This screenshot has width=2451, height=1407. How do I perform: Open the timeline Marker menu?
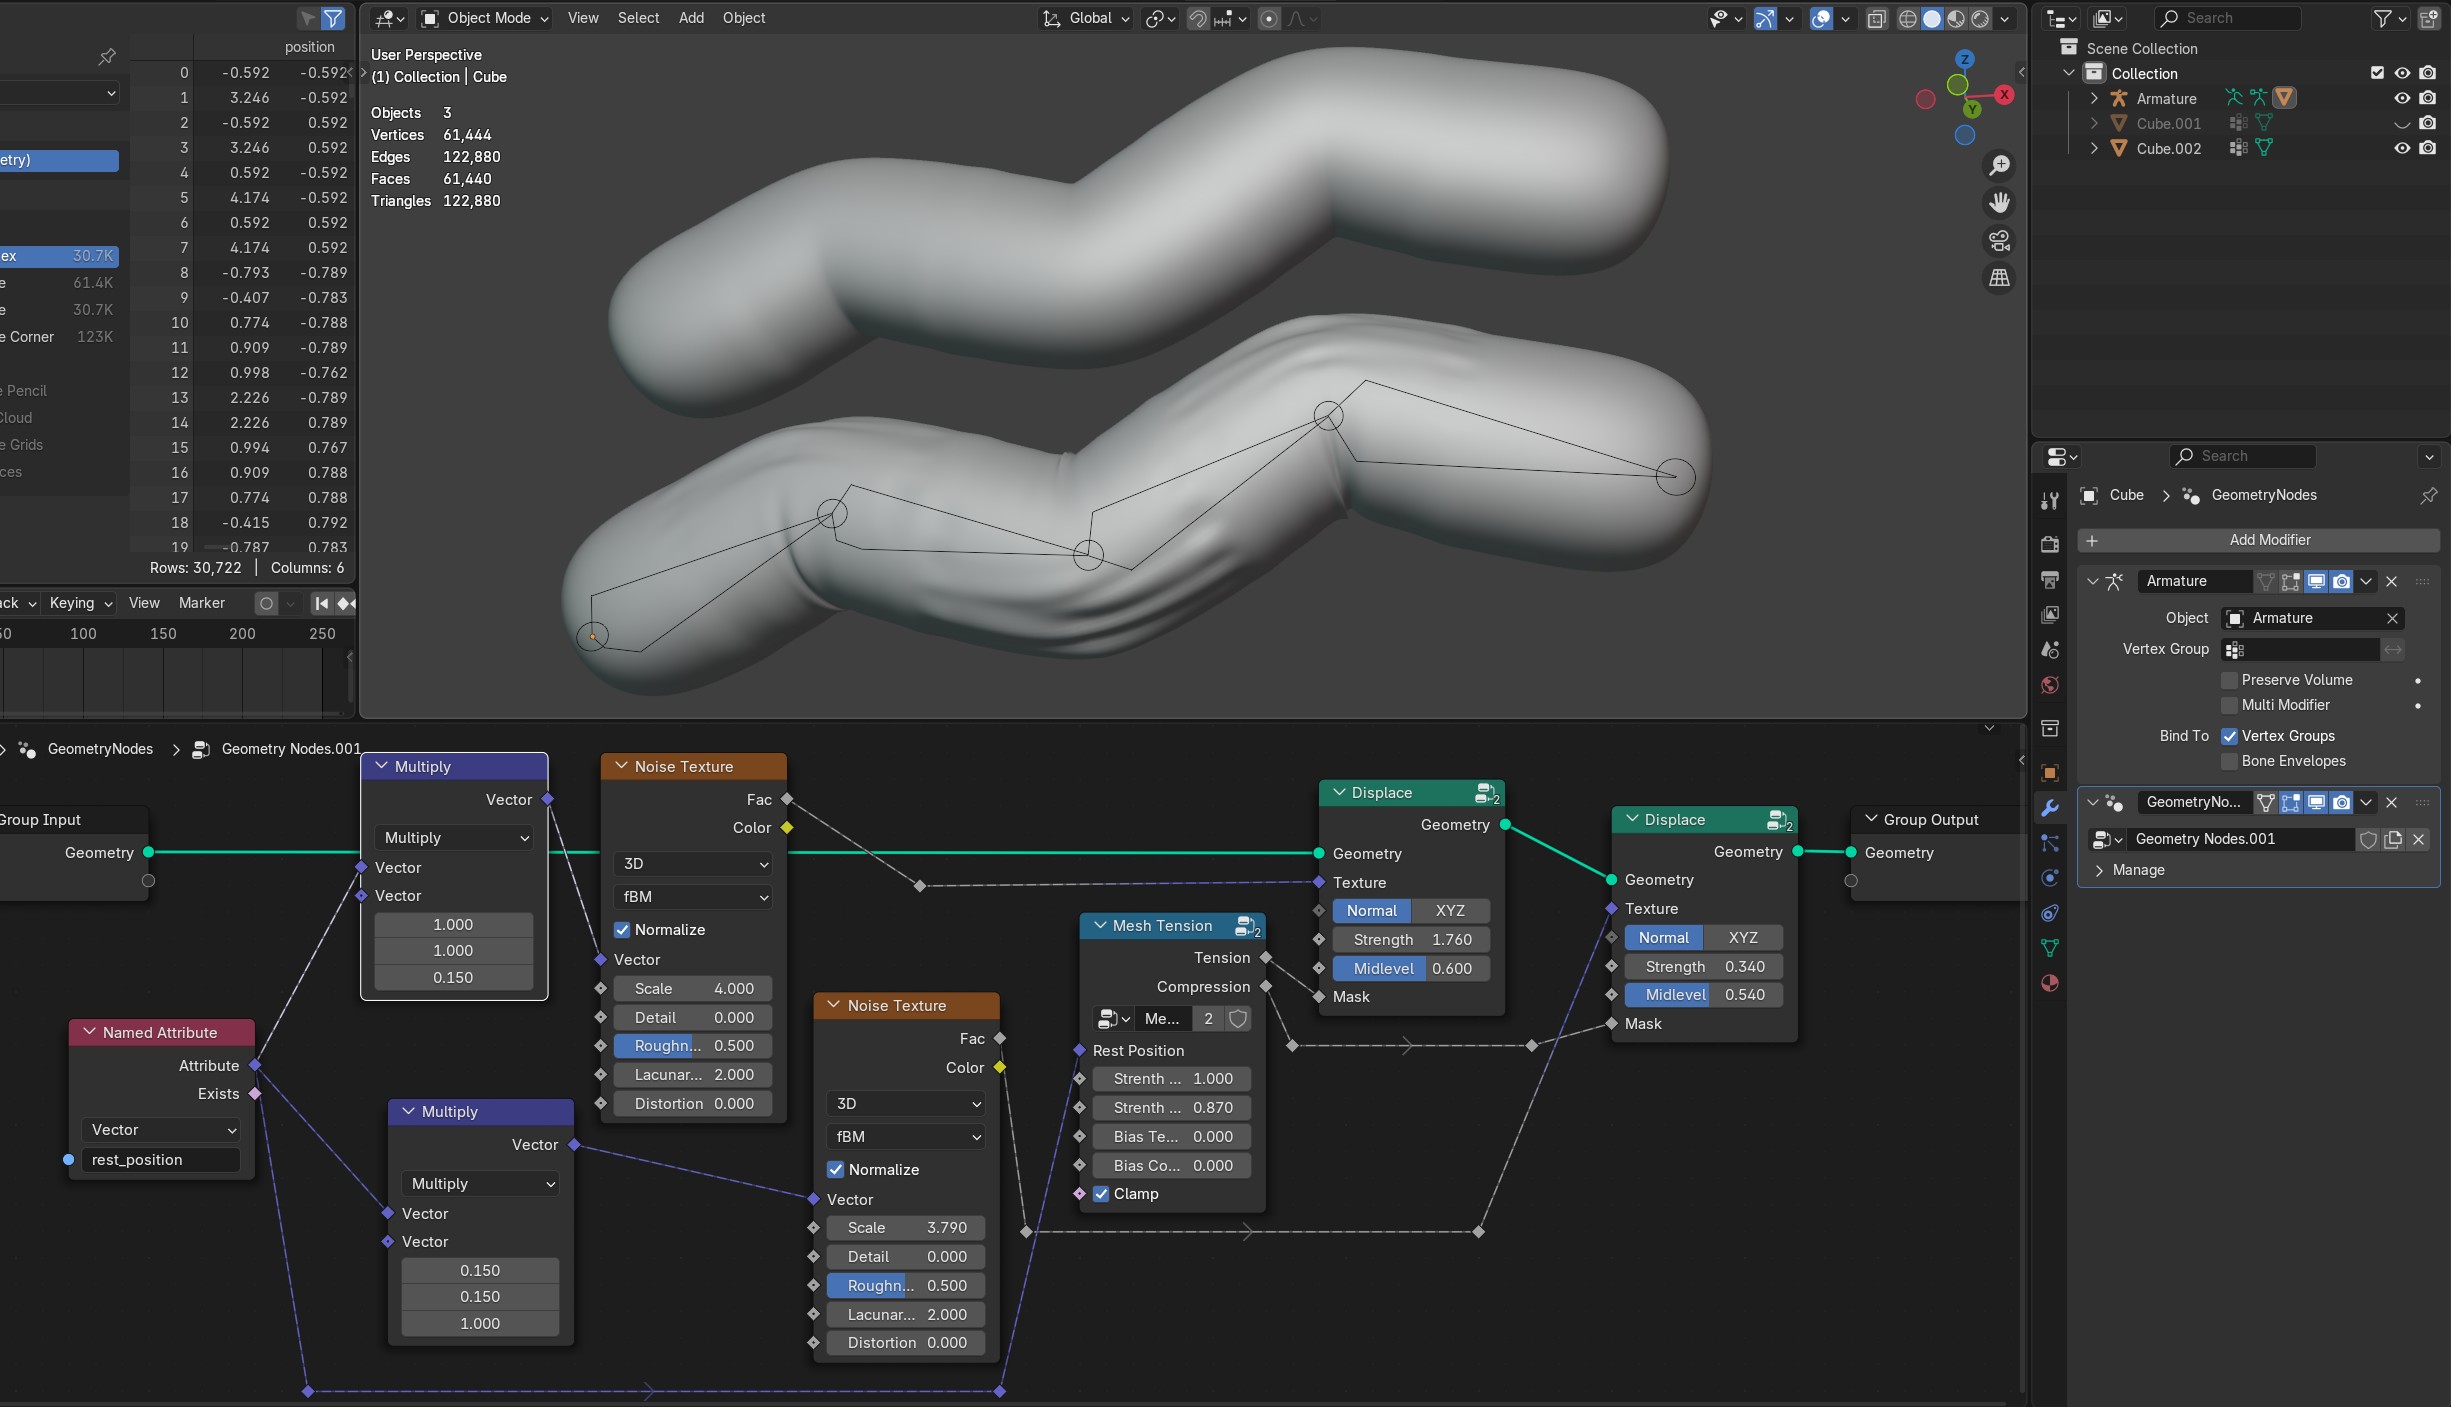pyautogui.click(x=202, y=603)
